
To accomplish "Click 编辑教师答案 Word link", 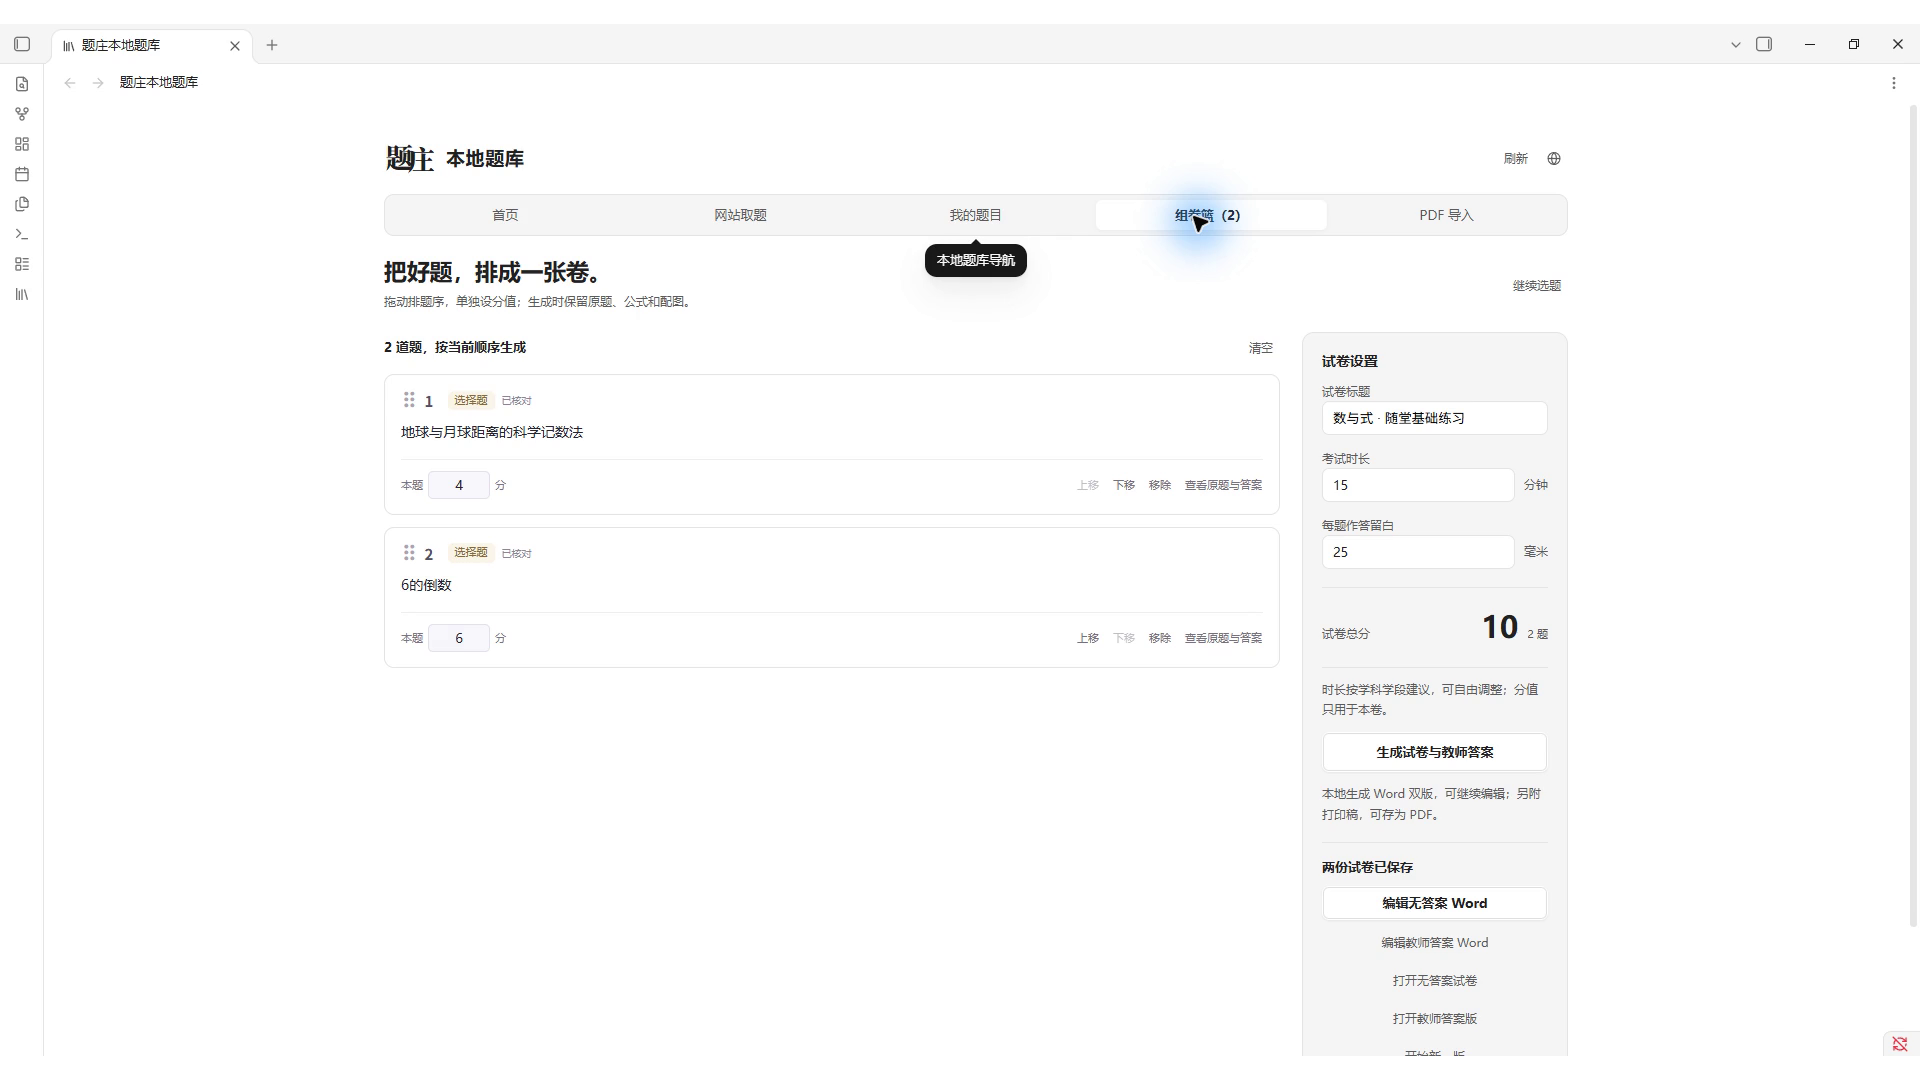I will 1434,943.
